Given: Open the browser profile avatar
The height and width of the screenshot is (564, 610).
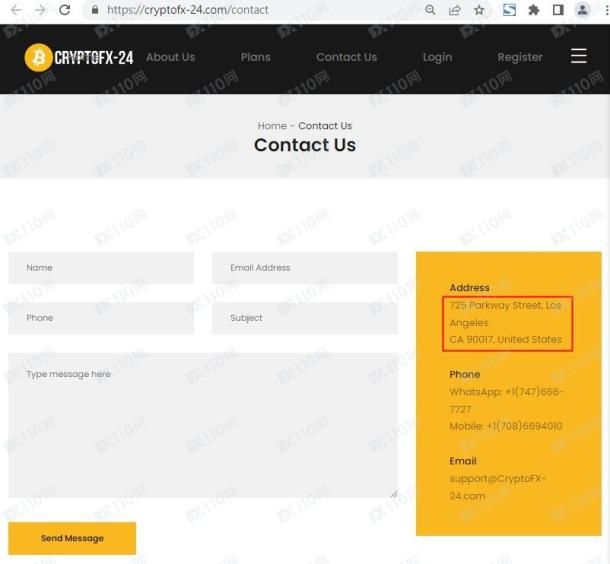Looking at the screenshot, I should (582, 10).
